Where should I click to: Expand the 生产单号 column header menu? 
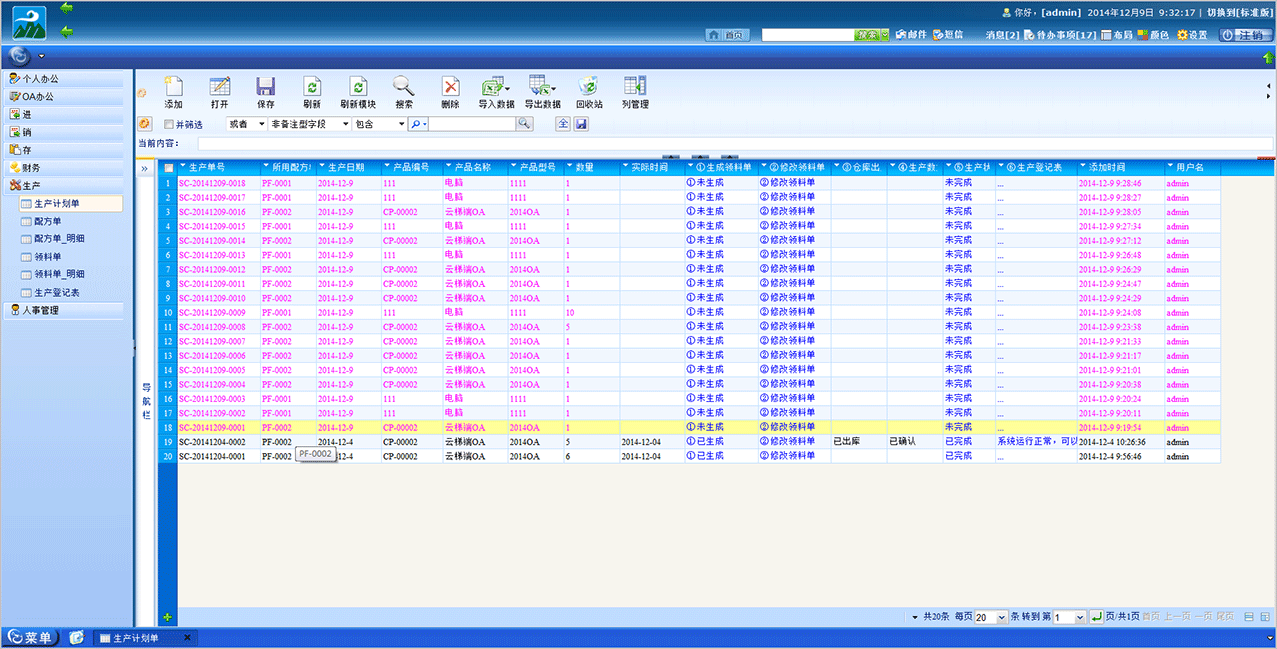(x=183, y=167)
